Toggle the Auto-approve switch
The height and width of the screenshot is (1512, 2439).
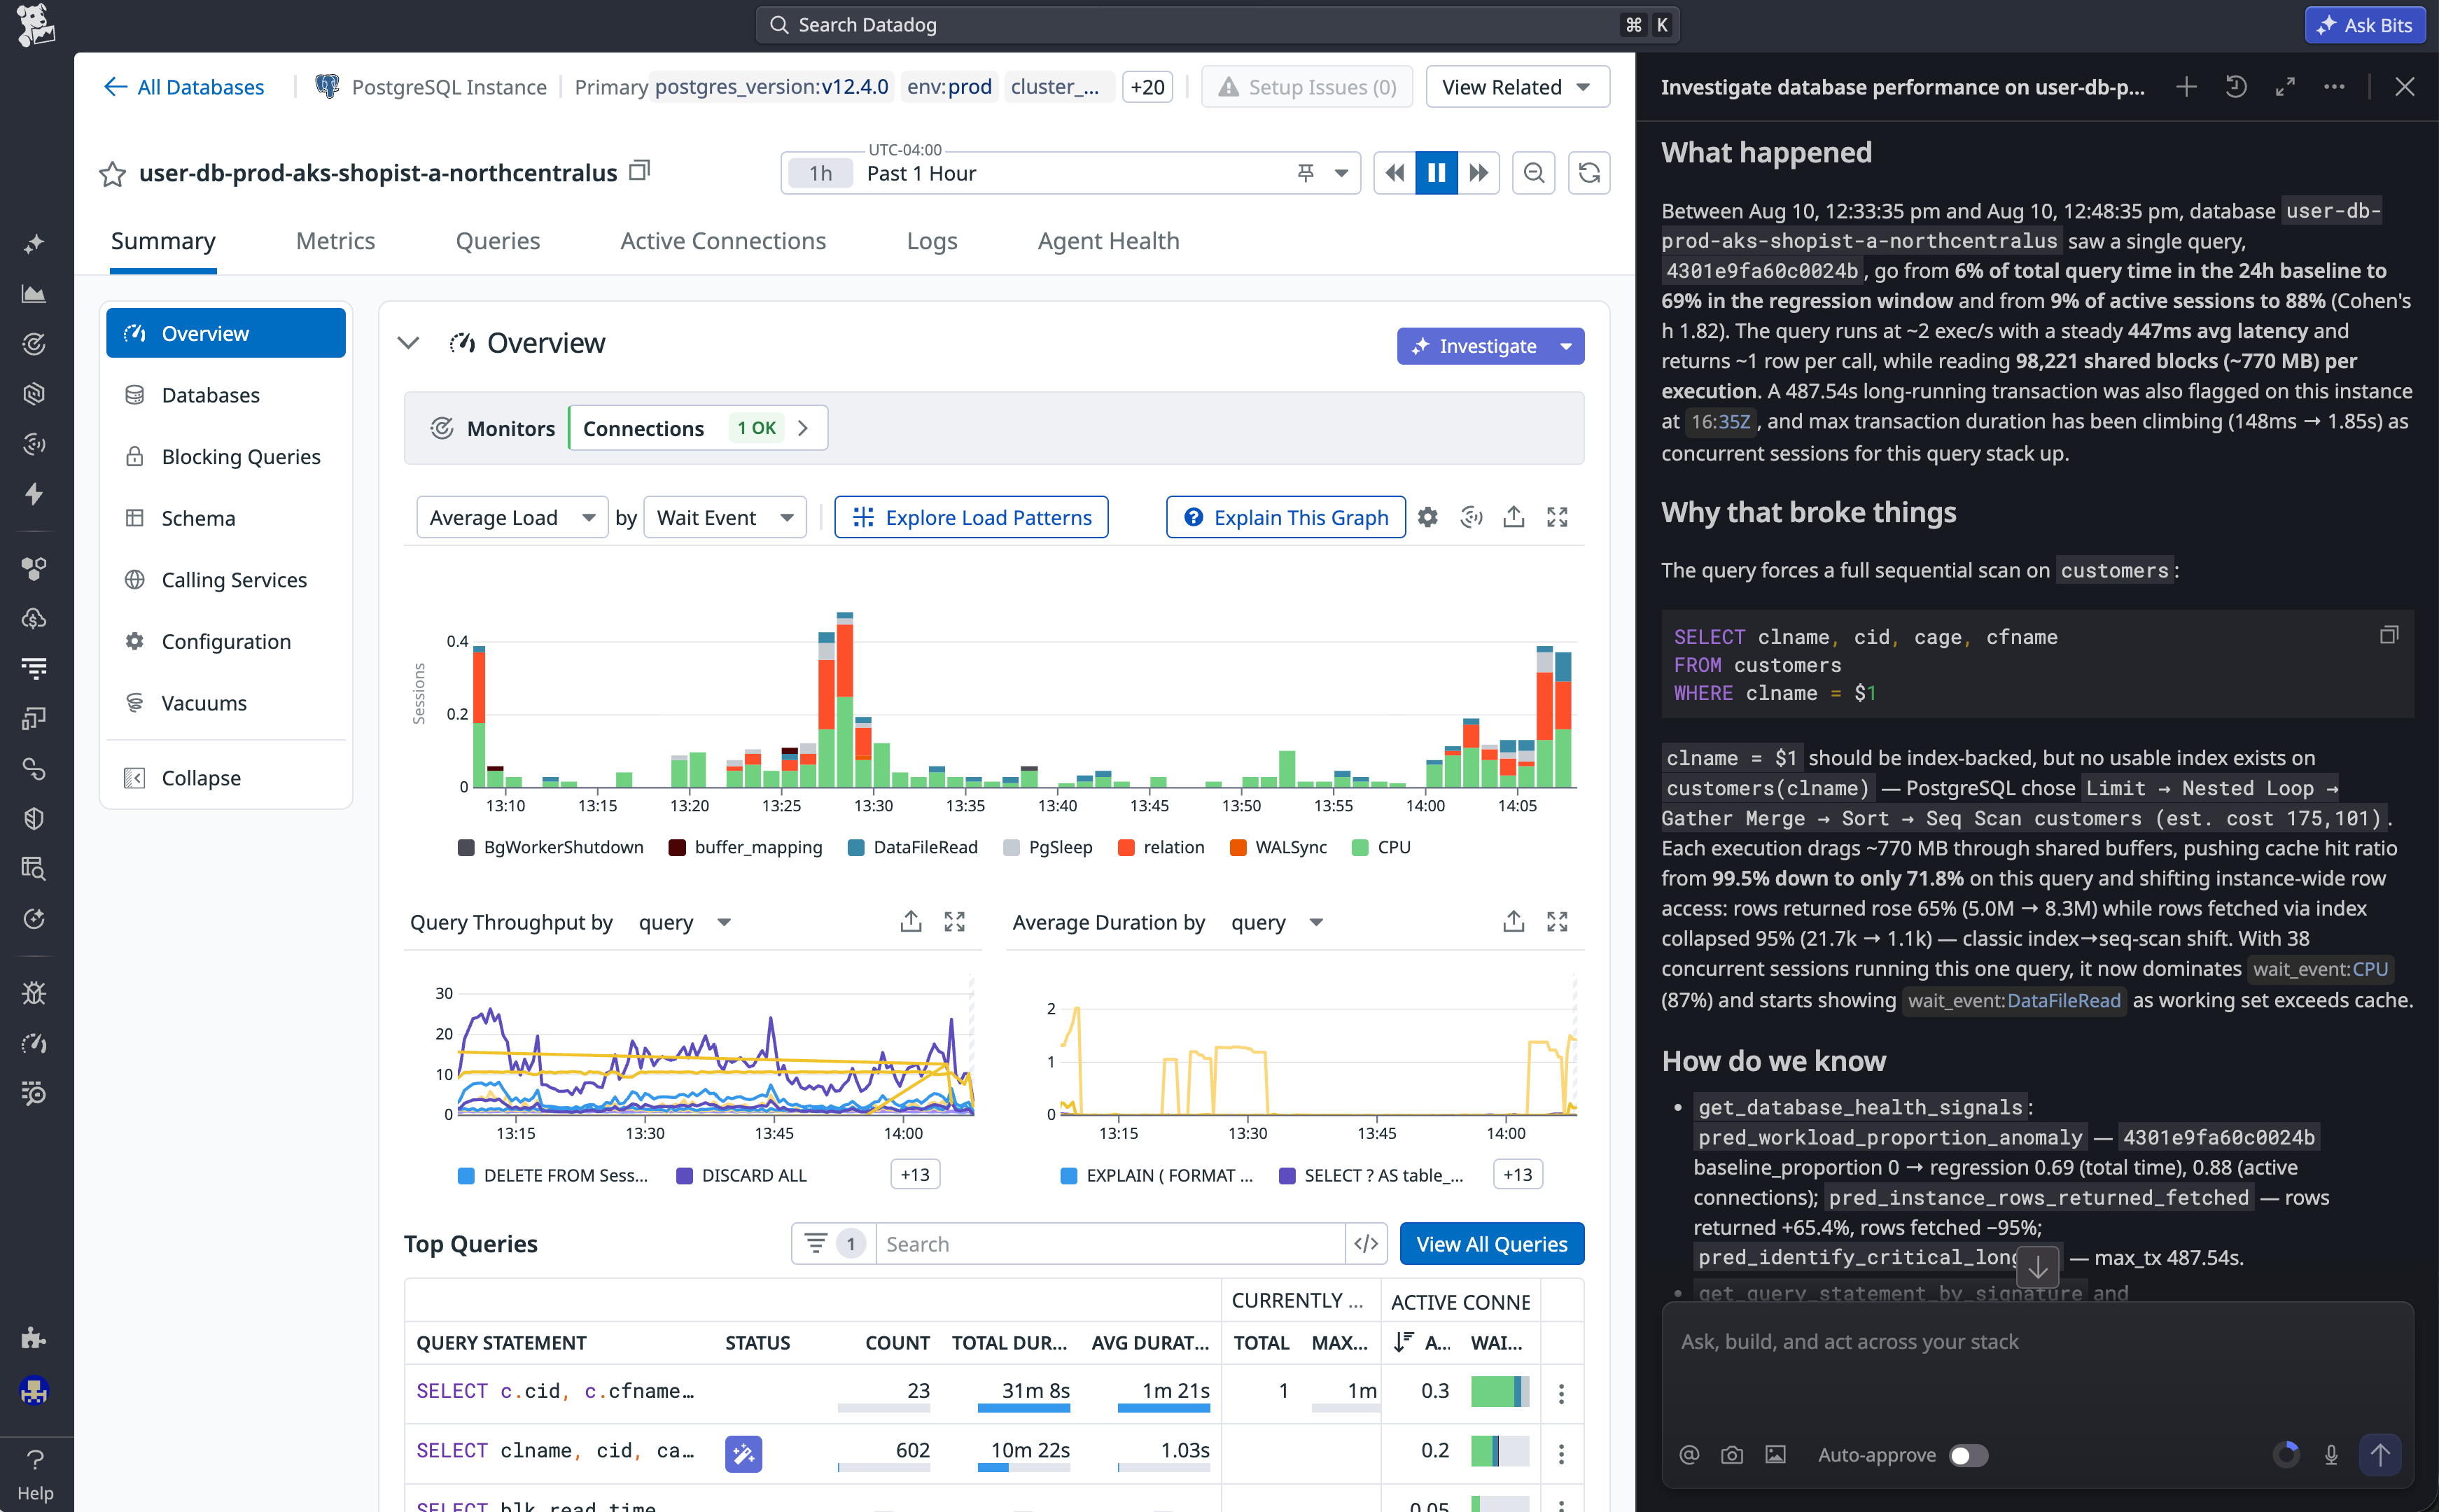pos(1968,1455)
